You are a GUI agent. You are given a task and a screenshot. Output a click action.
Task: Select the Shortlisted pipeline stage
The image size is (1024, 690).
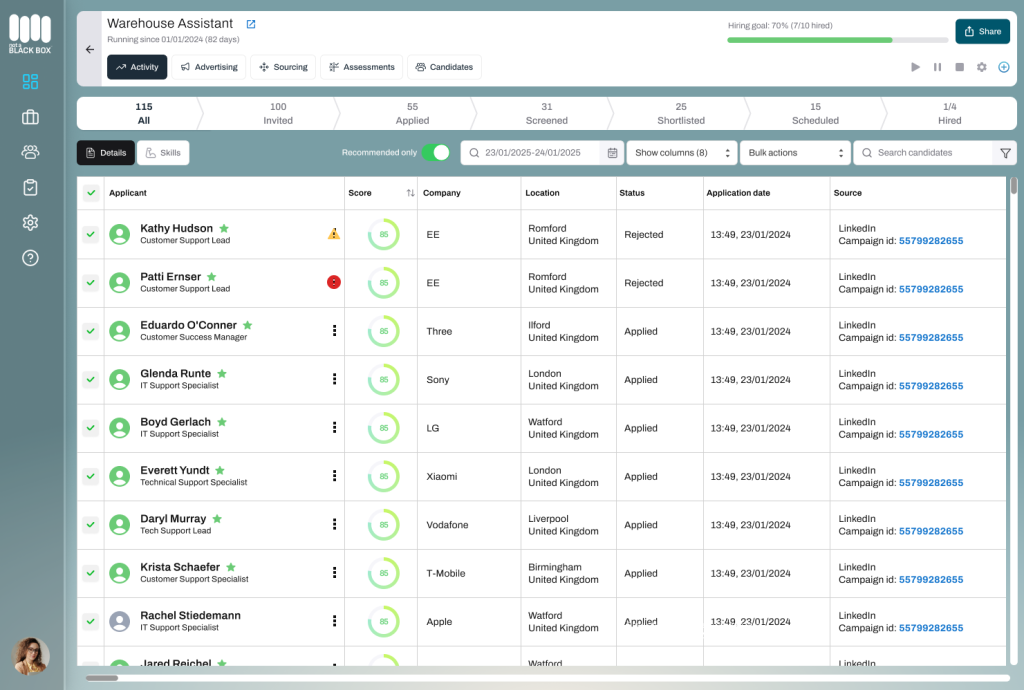click(680, 113)
